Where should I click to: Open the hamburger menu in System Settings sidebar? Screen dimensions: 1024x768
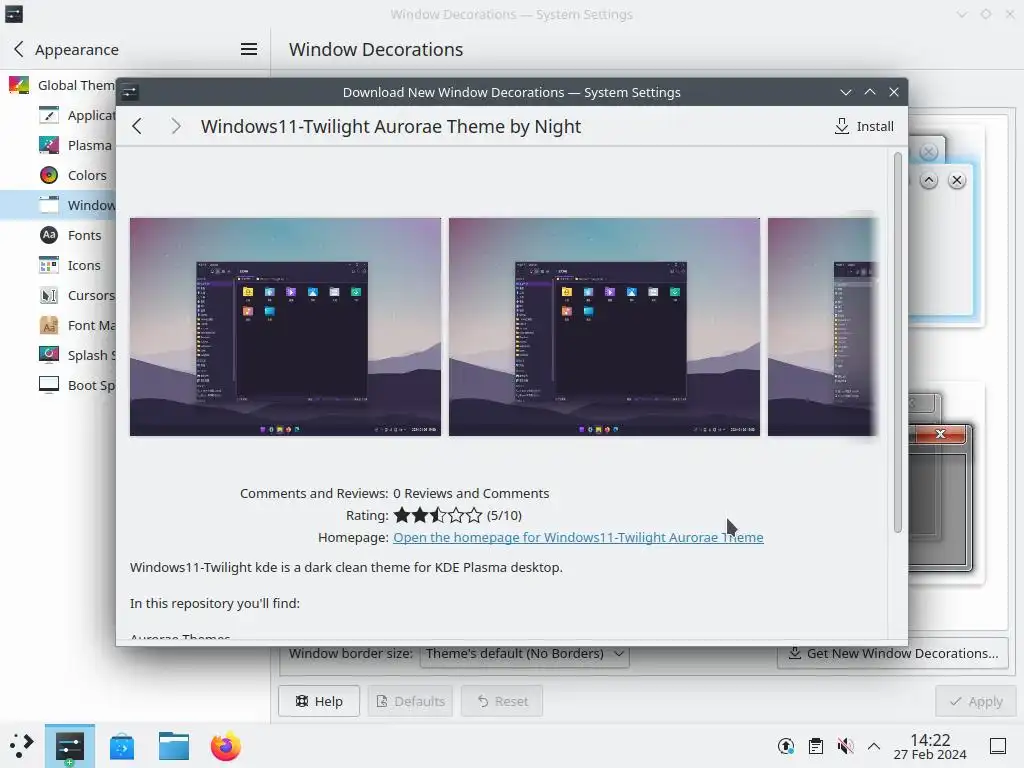click(249, 49)
